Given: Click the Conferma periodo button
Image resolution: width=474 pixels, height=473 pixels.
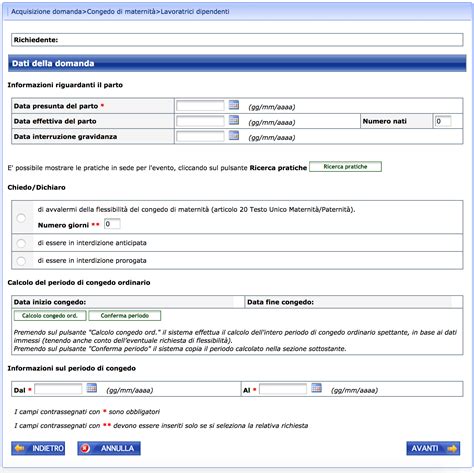Looking at the screenshot, I should [125, 316].
